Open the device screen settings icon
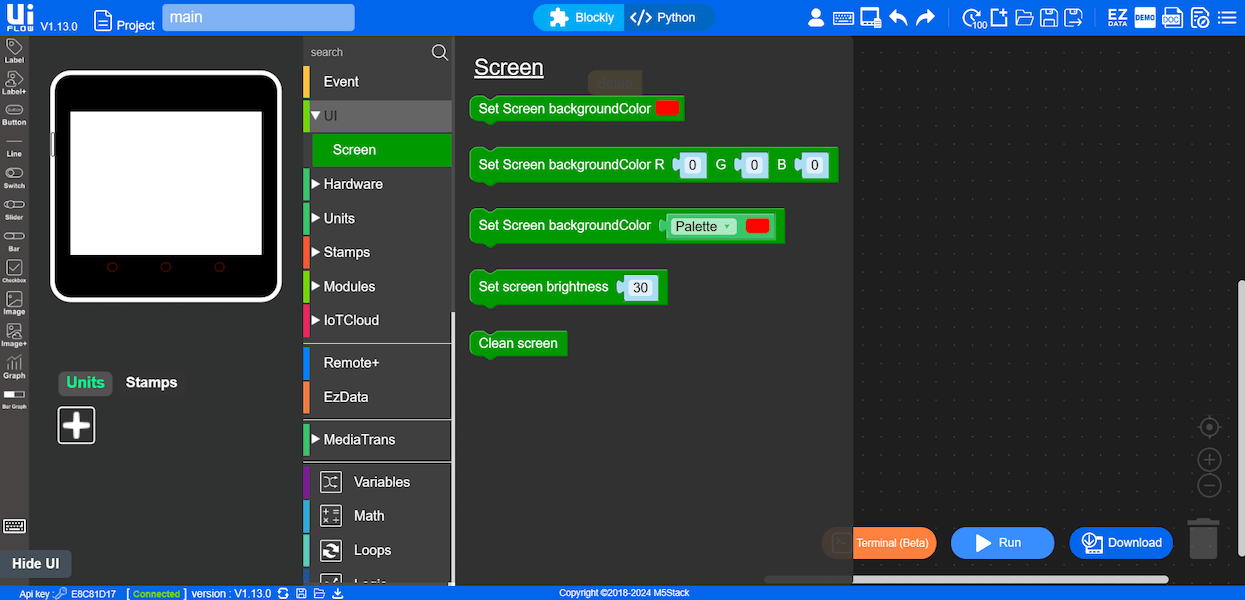1245x600 pixels. pos(871,18)
